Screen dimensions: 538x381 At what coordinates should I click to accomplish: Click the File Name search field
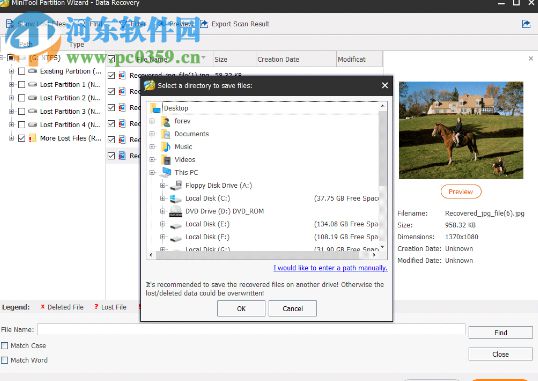coord(251,330)
